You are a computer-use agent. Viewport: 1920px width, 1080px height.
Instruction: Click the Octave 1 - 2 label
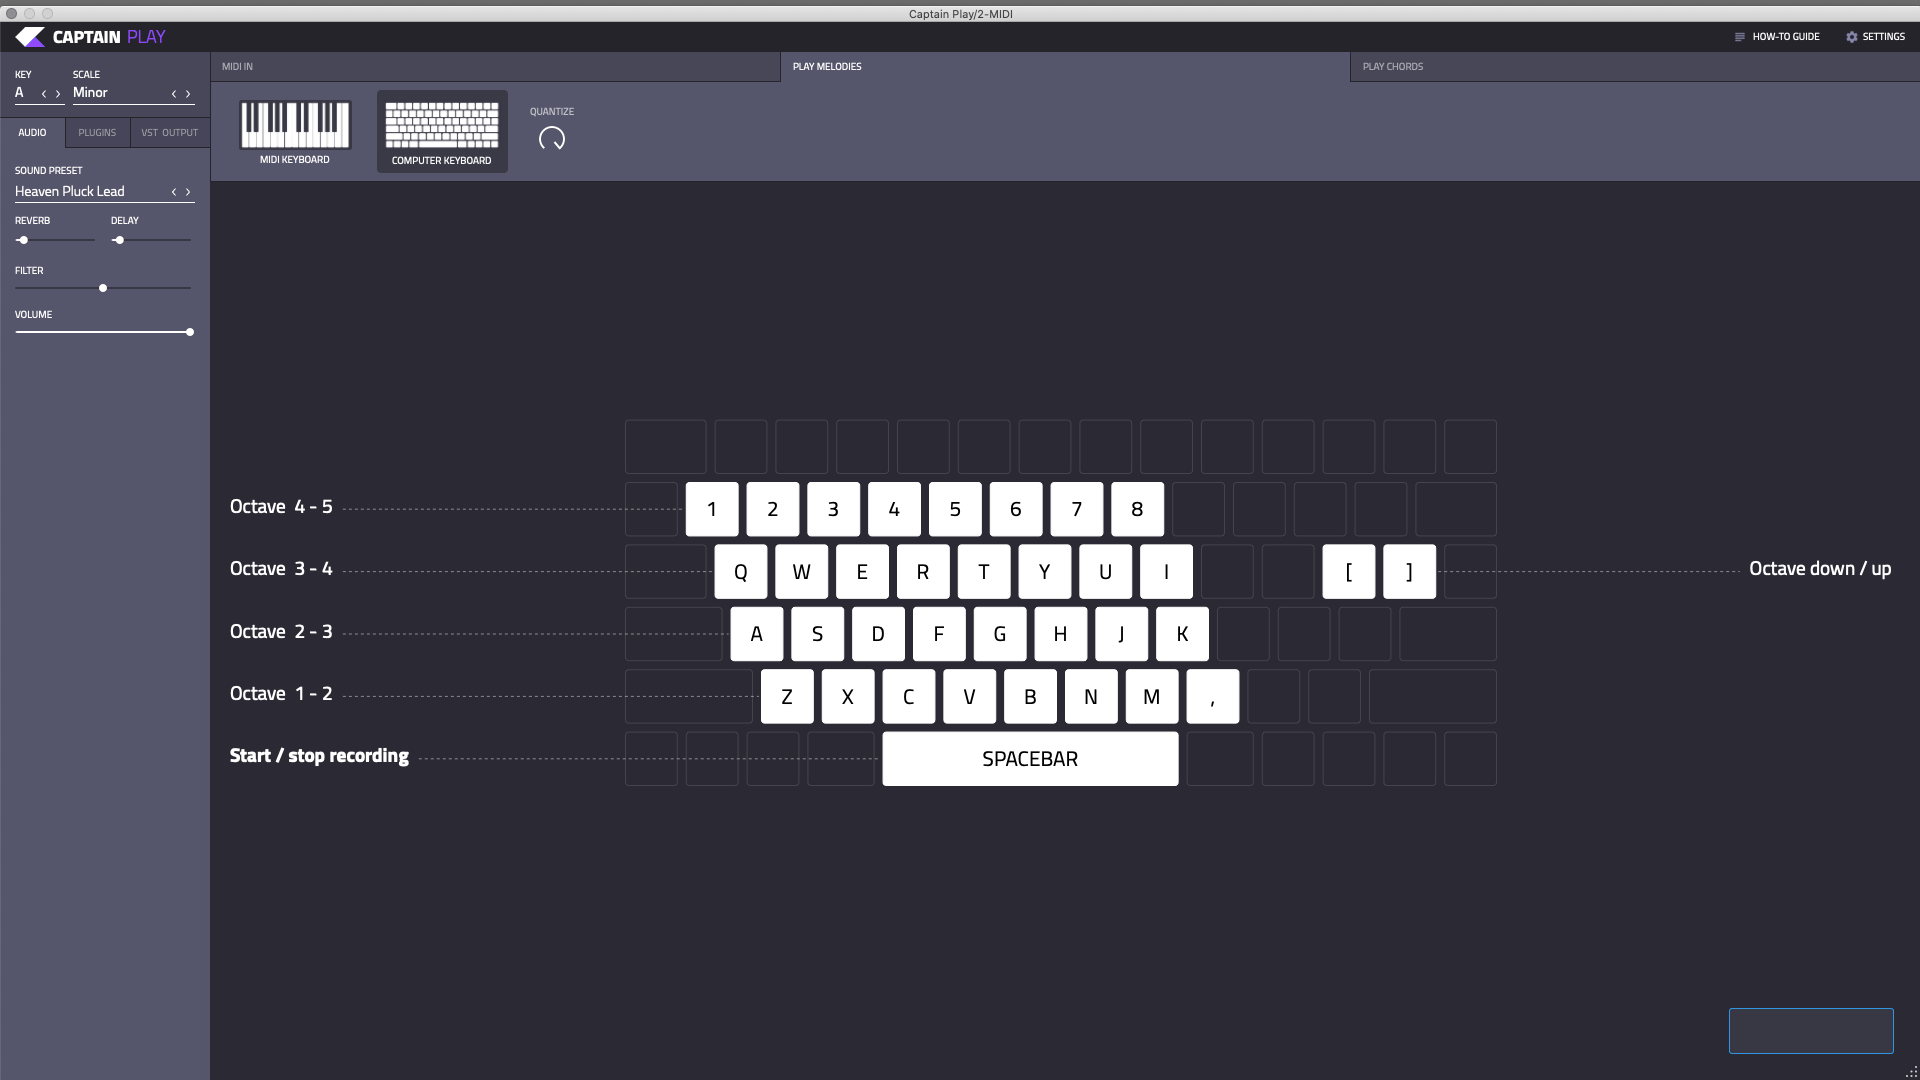pyautogui.click(x=281, y=694)
